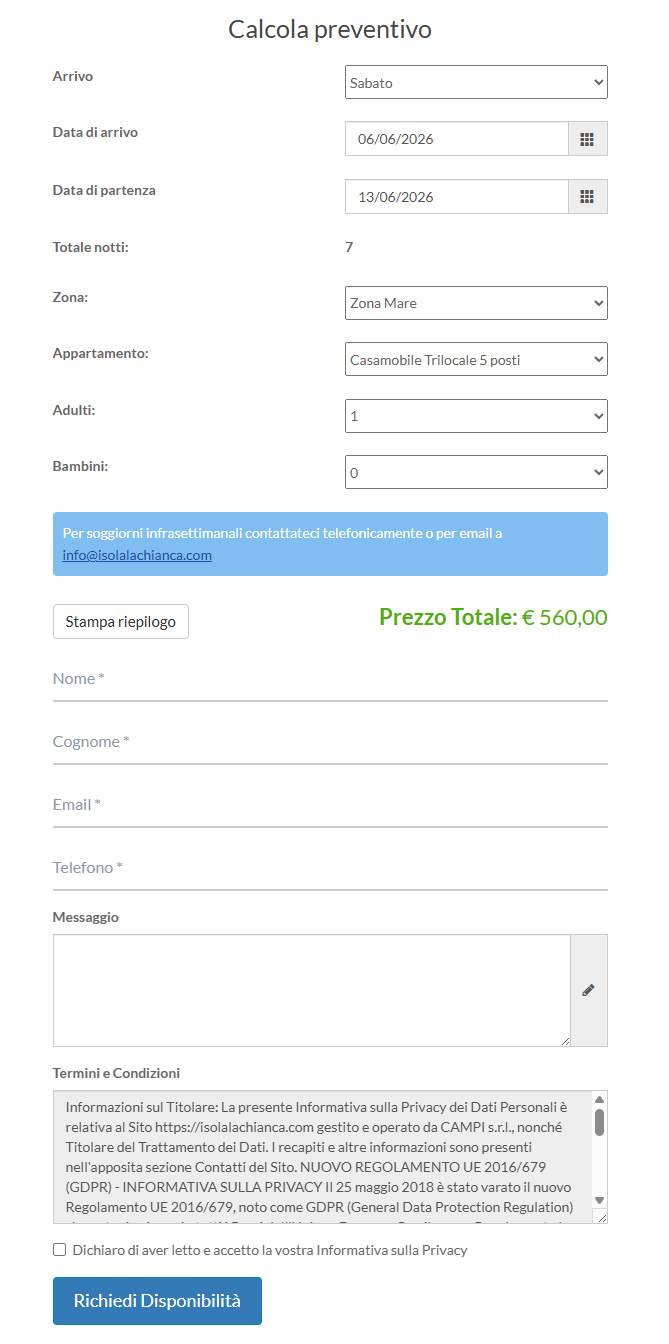Click the terms and conditions scrollbar thumb
This screenshot has width=669, height=1344.
599,1122
